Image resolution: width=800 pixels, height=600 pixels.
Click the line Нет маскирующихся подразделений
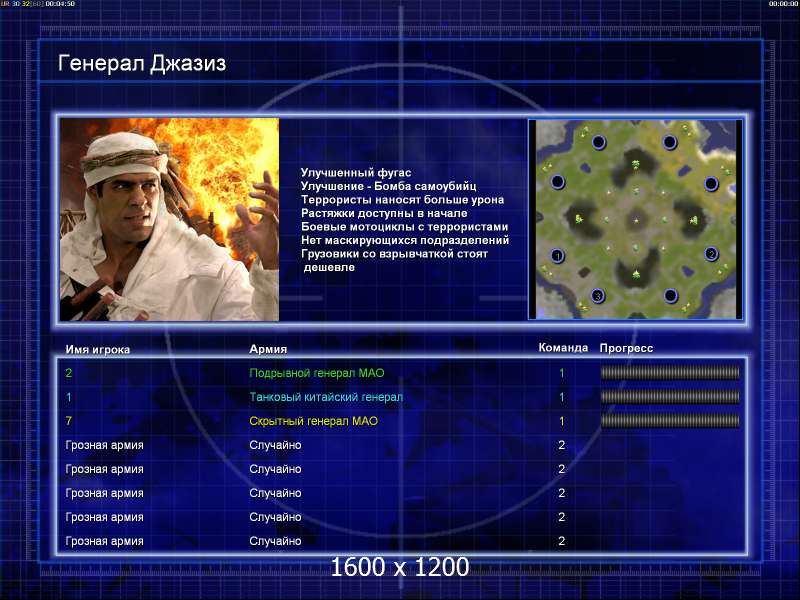click(405, 240)
